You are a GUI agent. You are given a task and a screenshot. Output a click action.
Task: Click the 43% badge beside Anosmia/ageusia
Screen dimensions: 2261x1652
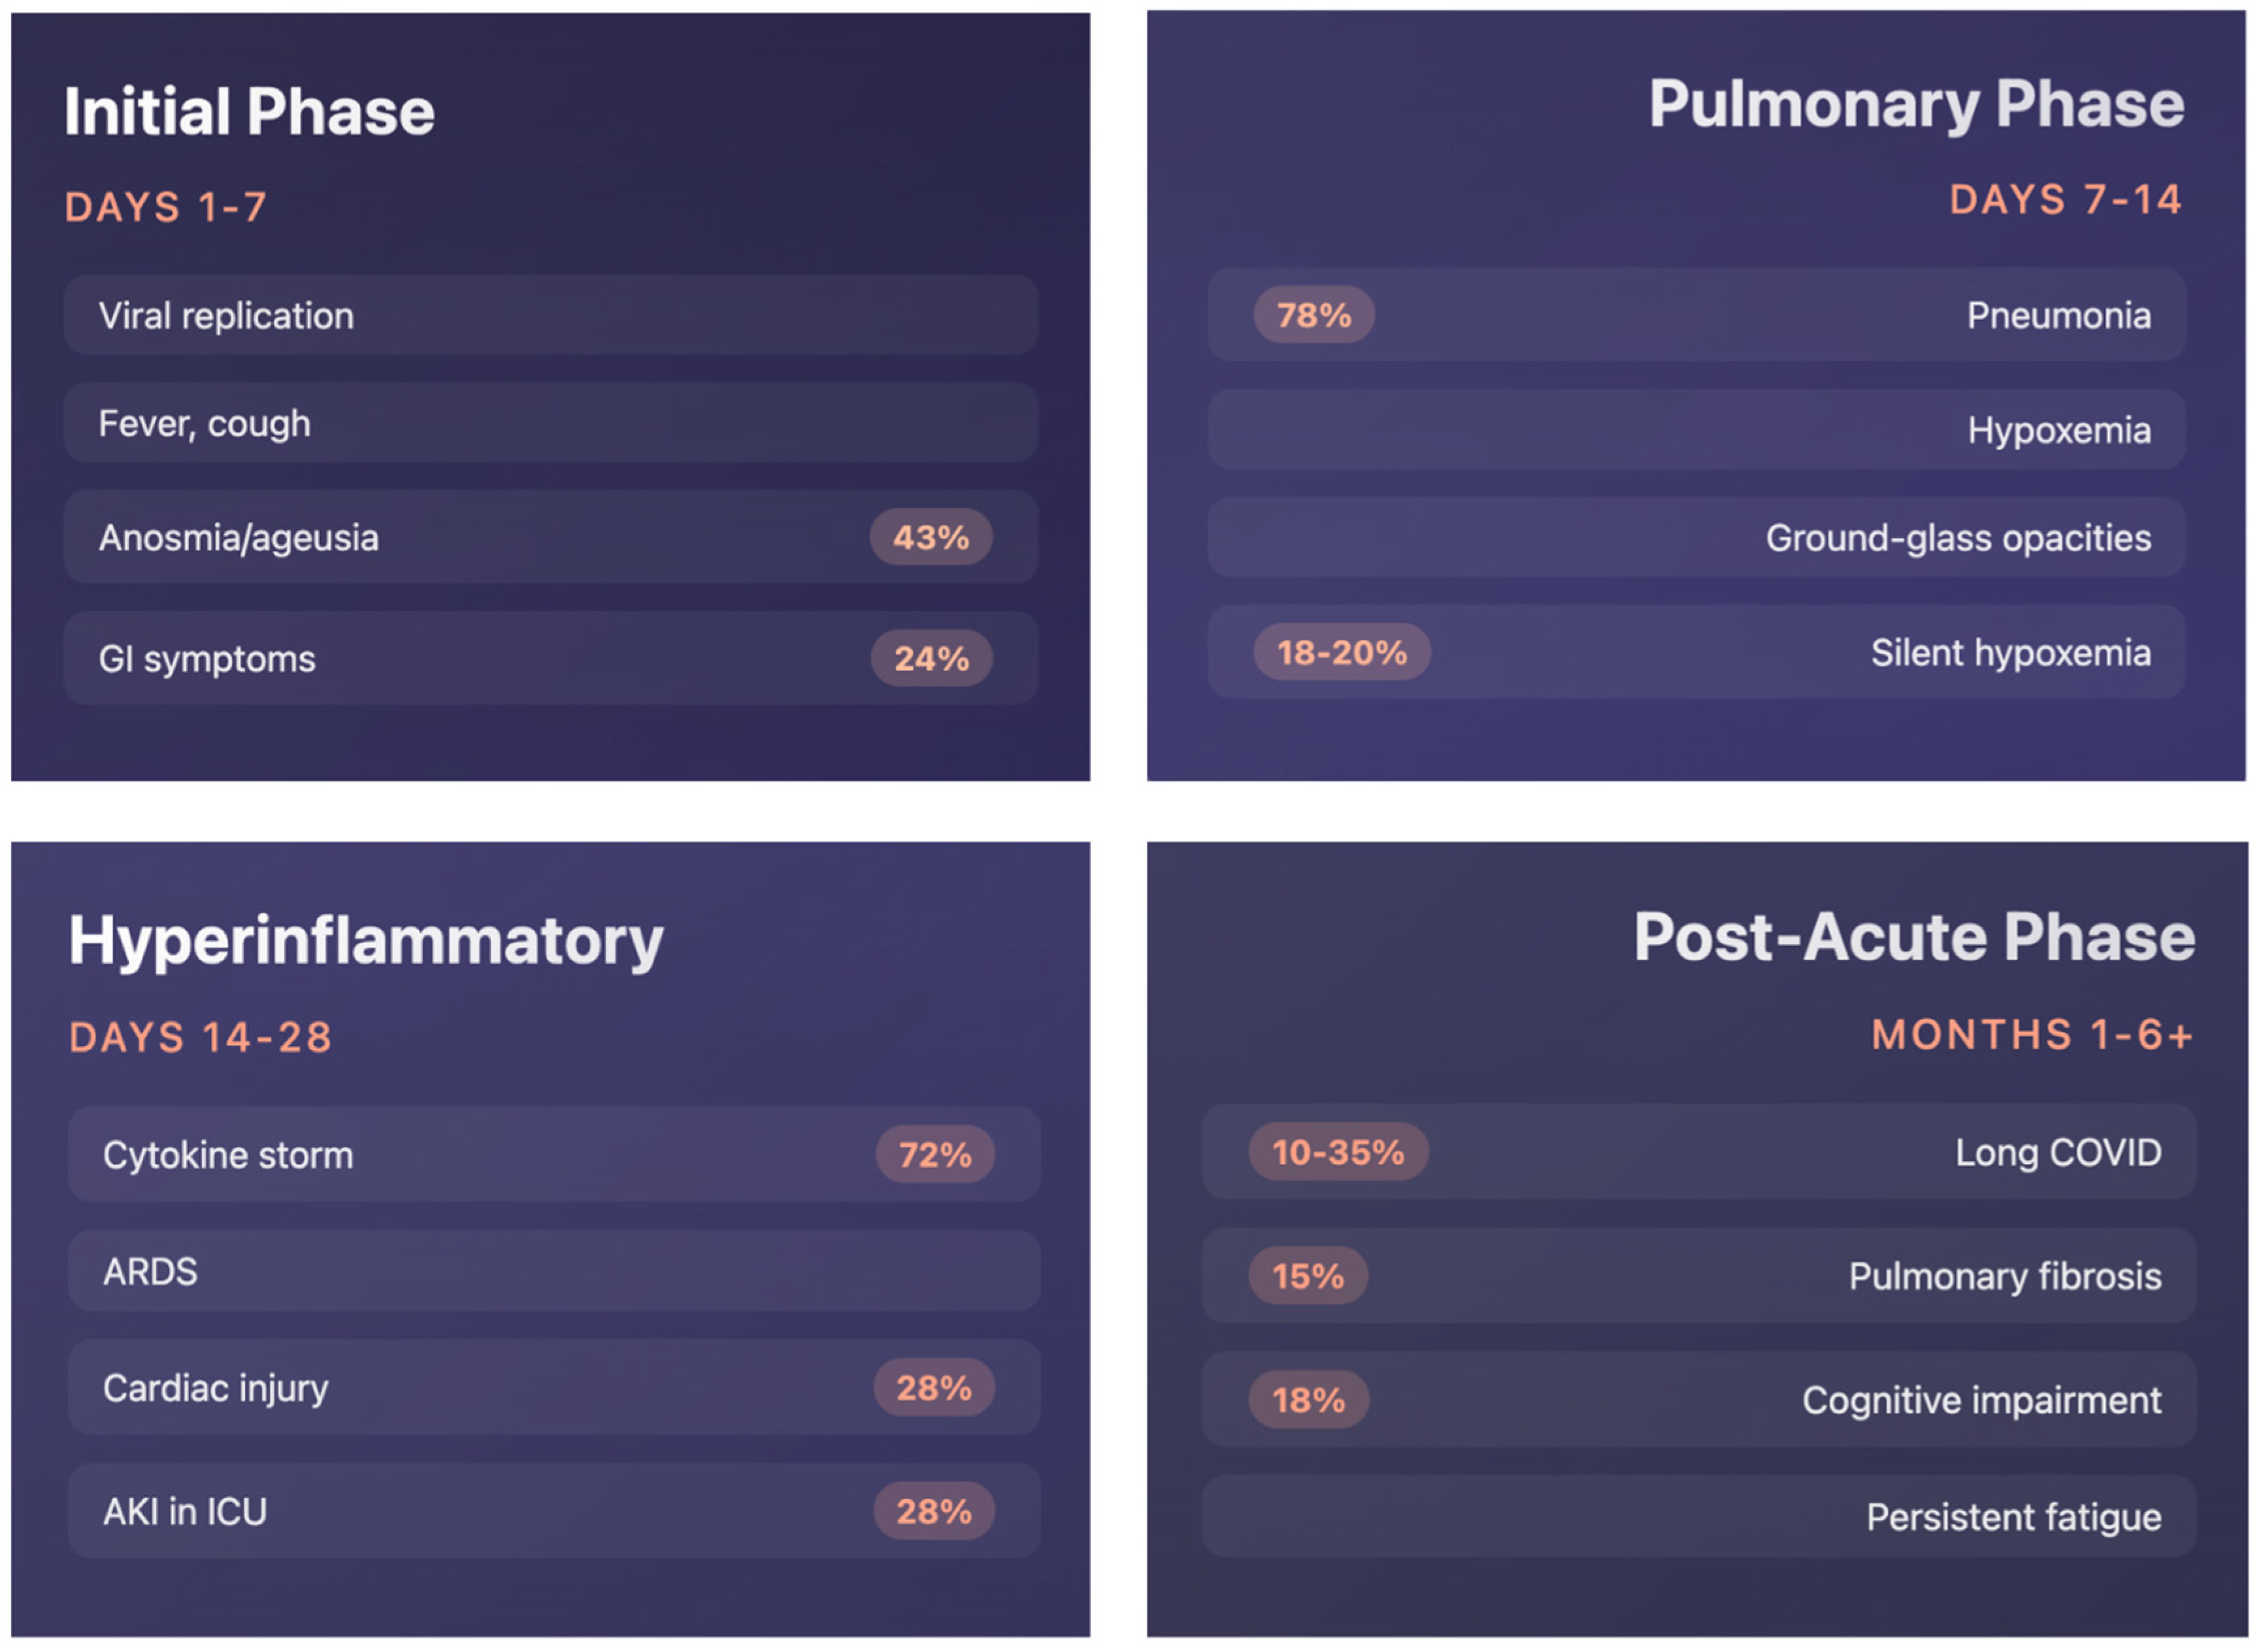click(930, 538)
